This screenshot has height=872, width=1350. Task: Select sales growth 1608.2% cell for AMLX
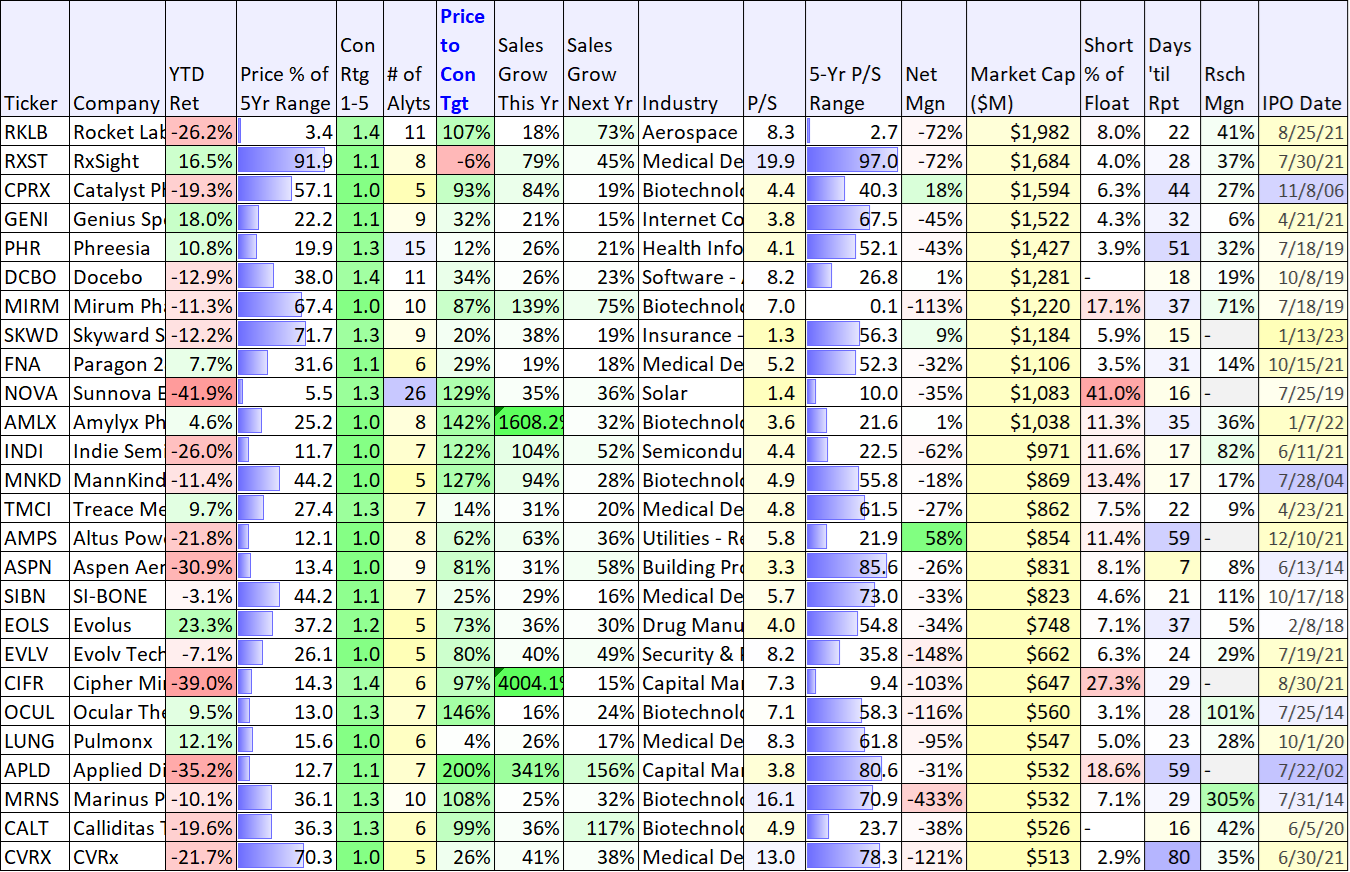(x=528, y=422)
